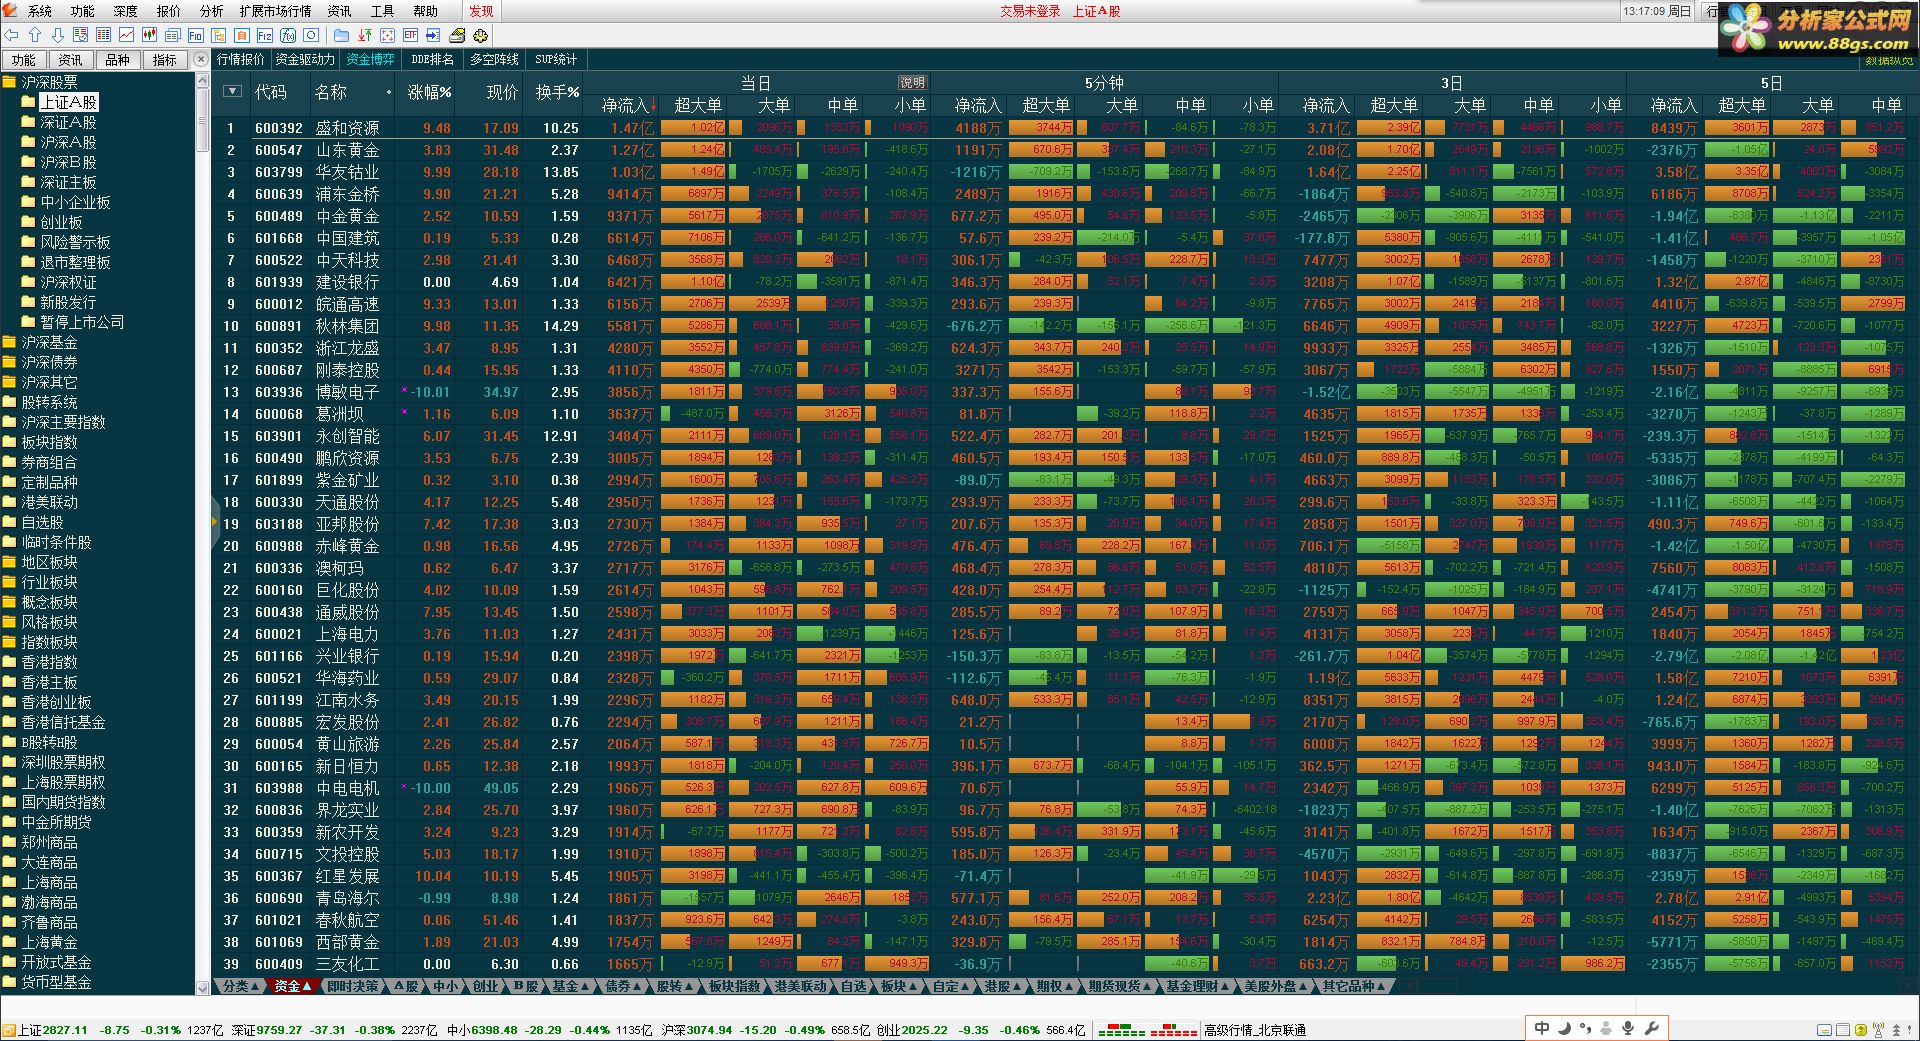
Task: Close the left sidebar with X button
Action: coord(200,60)
